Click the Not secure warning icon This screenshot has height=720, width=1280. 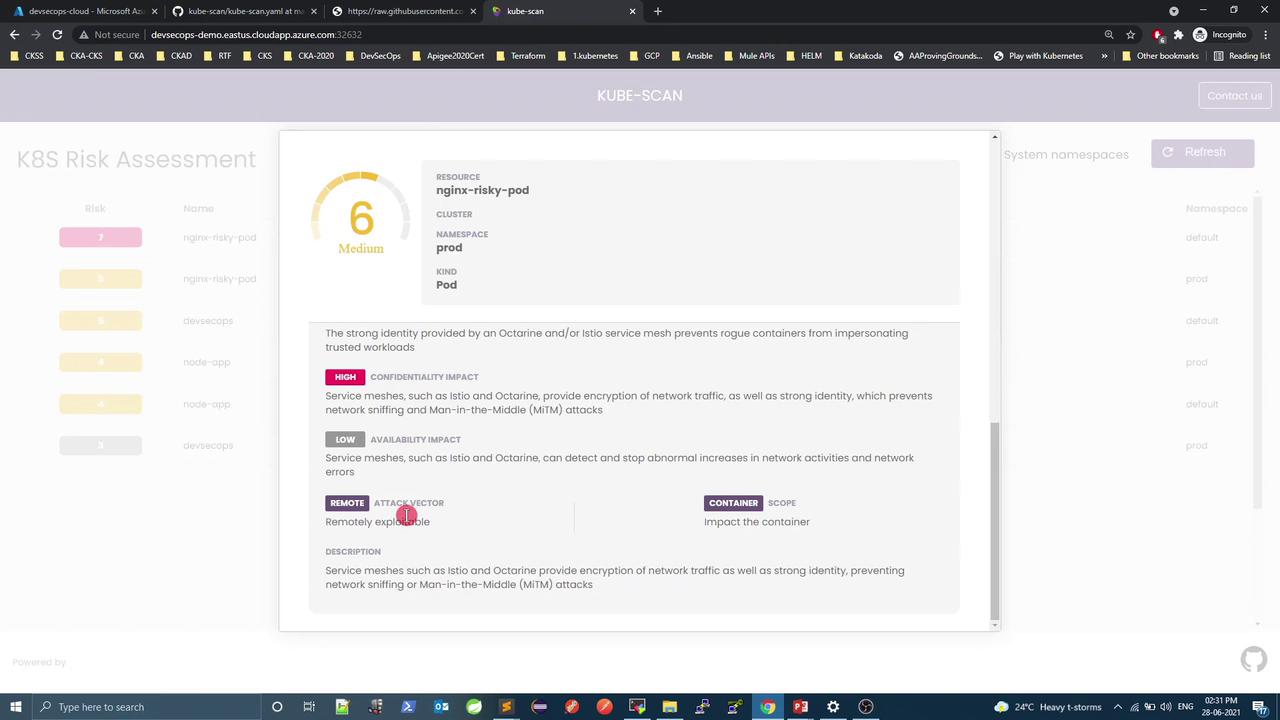(x=84, y=34)
